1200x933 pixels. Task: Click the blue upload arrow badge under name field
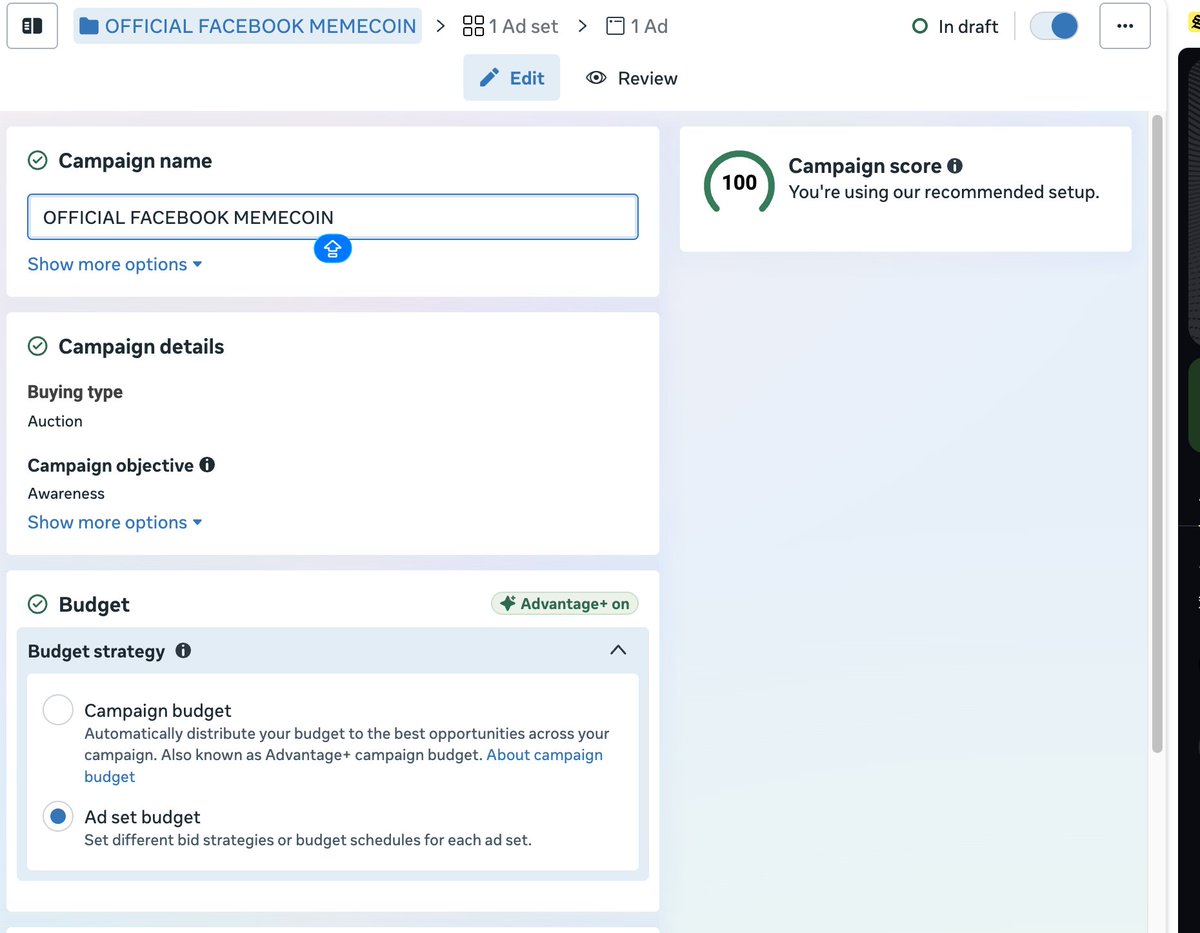click(333, 249)
